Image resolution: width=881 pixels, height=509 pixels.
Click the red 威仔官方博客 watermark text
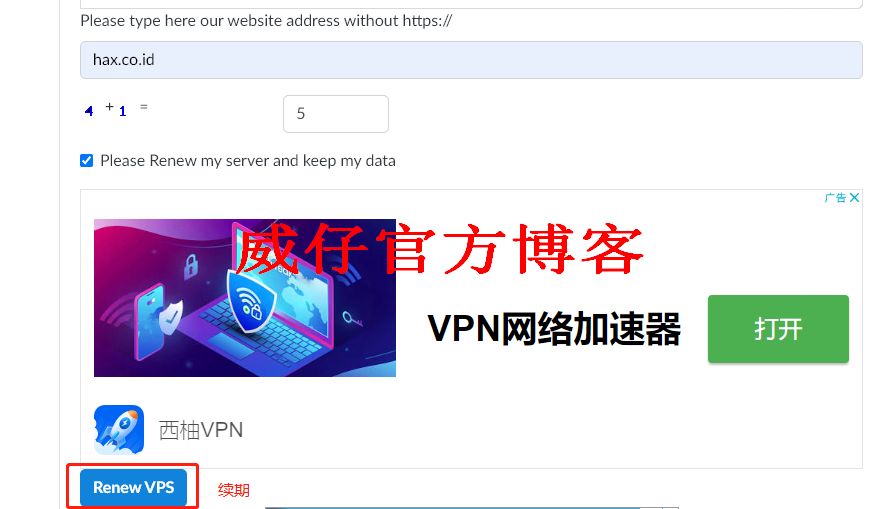coord(438,249)
